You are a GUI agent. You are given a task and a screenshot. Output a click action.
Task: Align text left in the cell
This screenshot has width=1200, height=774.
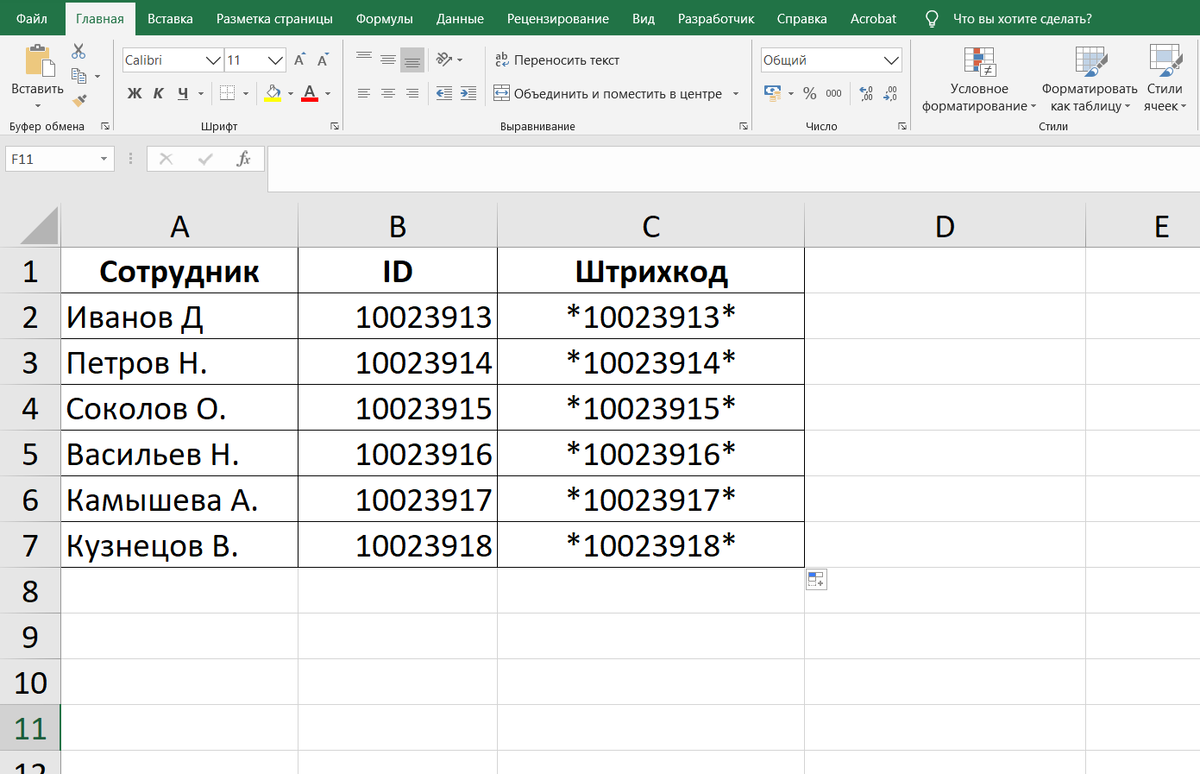(x=364, y=94)
